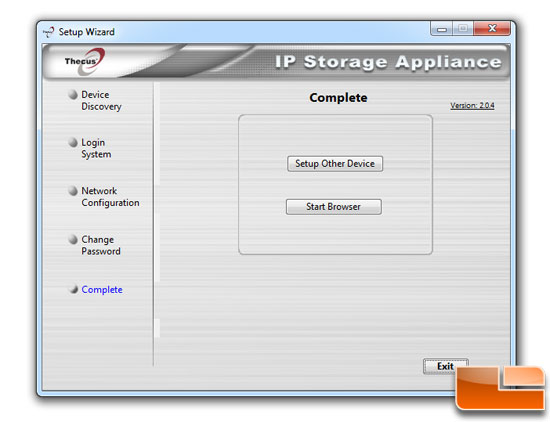The height and width of the screenshot is (422, 550).
Task: Click the bullet icon beside Login System
Action: (73, 143)
